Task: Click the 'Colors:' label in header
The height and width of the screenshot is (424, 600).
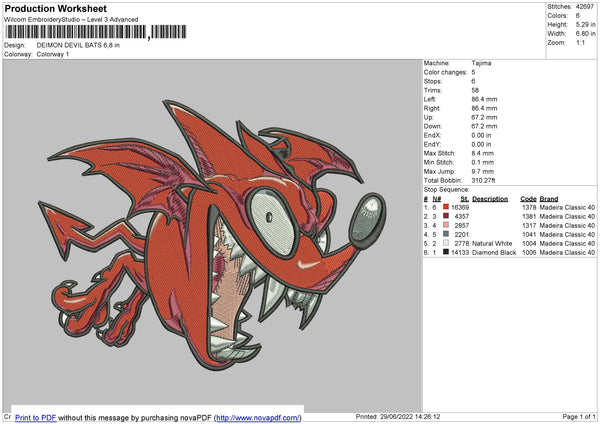Action: [558, 16]
